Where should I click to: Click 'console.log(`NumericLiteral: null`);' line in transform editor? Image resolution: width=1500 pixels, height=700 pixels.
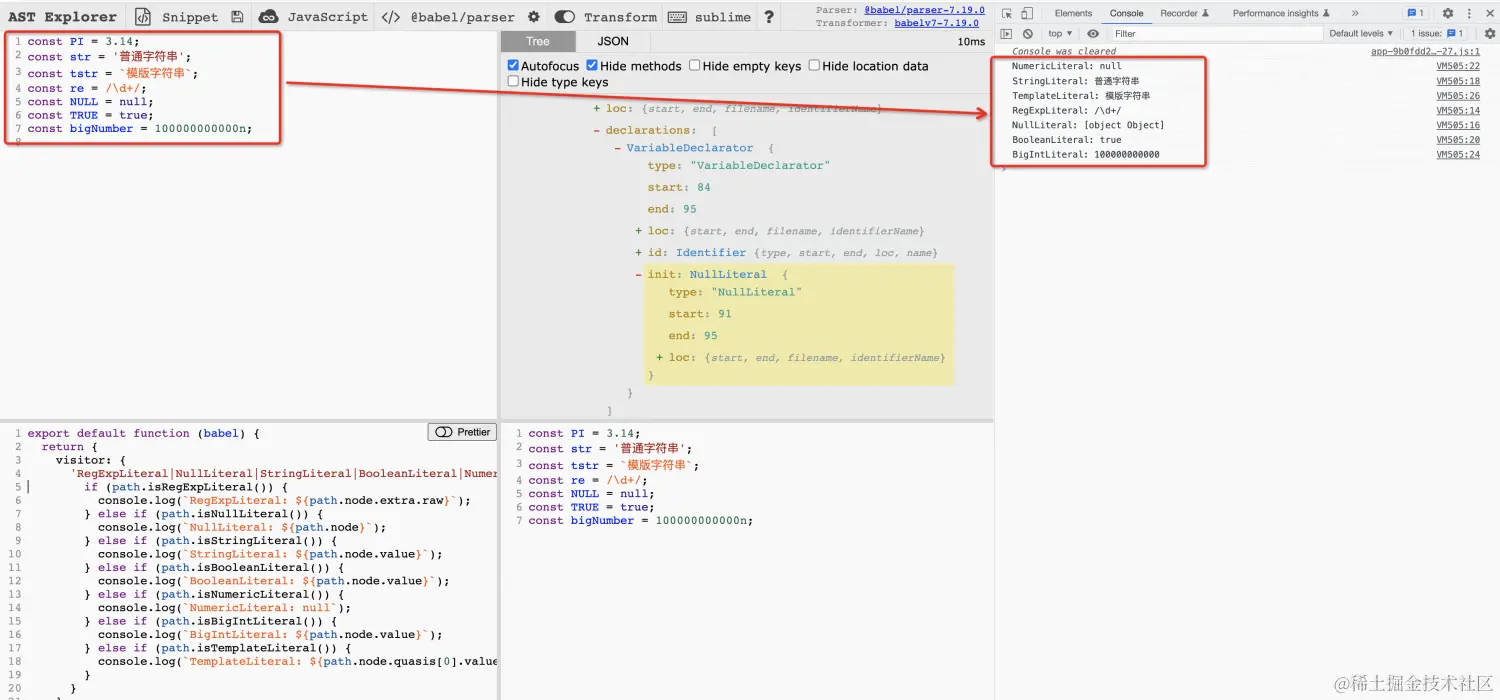[x=225, y=607]
